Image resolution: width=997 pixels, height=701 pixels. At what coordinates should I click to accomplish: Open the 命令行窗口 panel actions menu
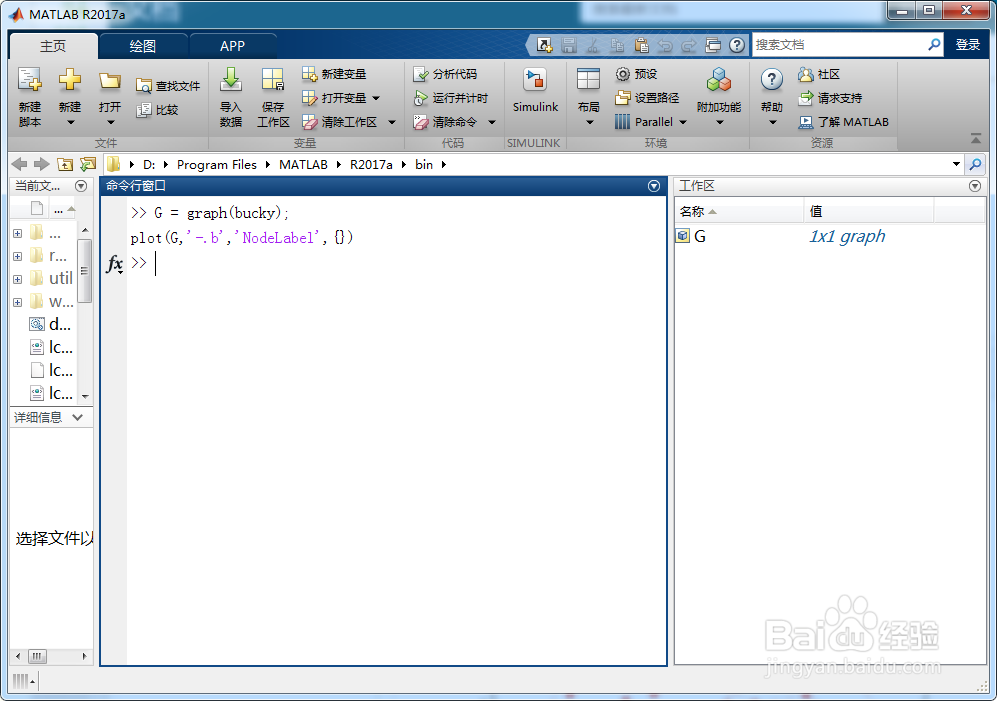coord(654,186)
